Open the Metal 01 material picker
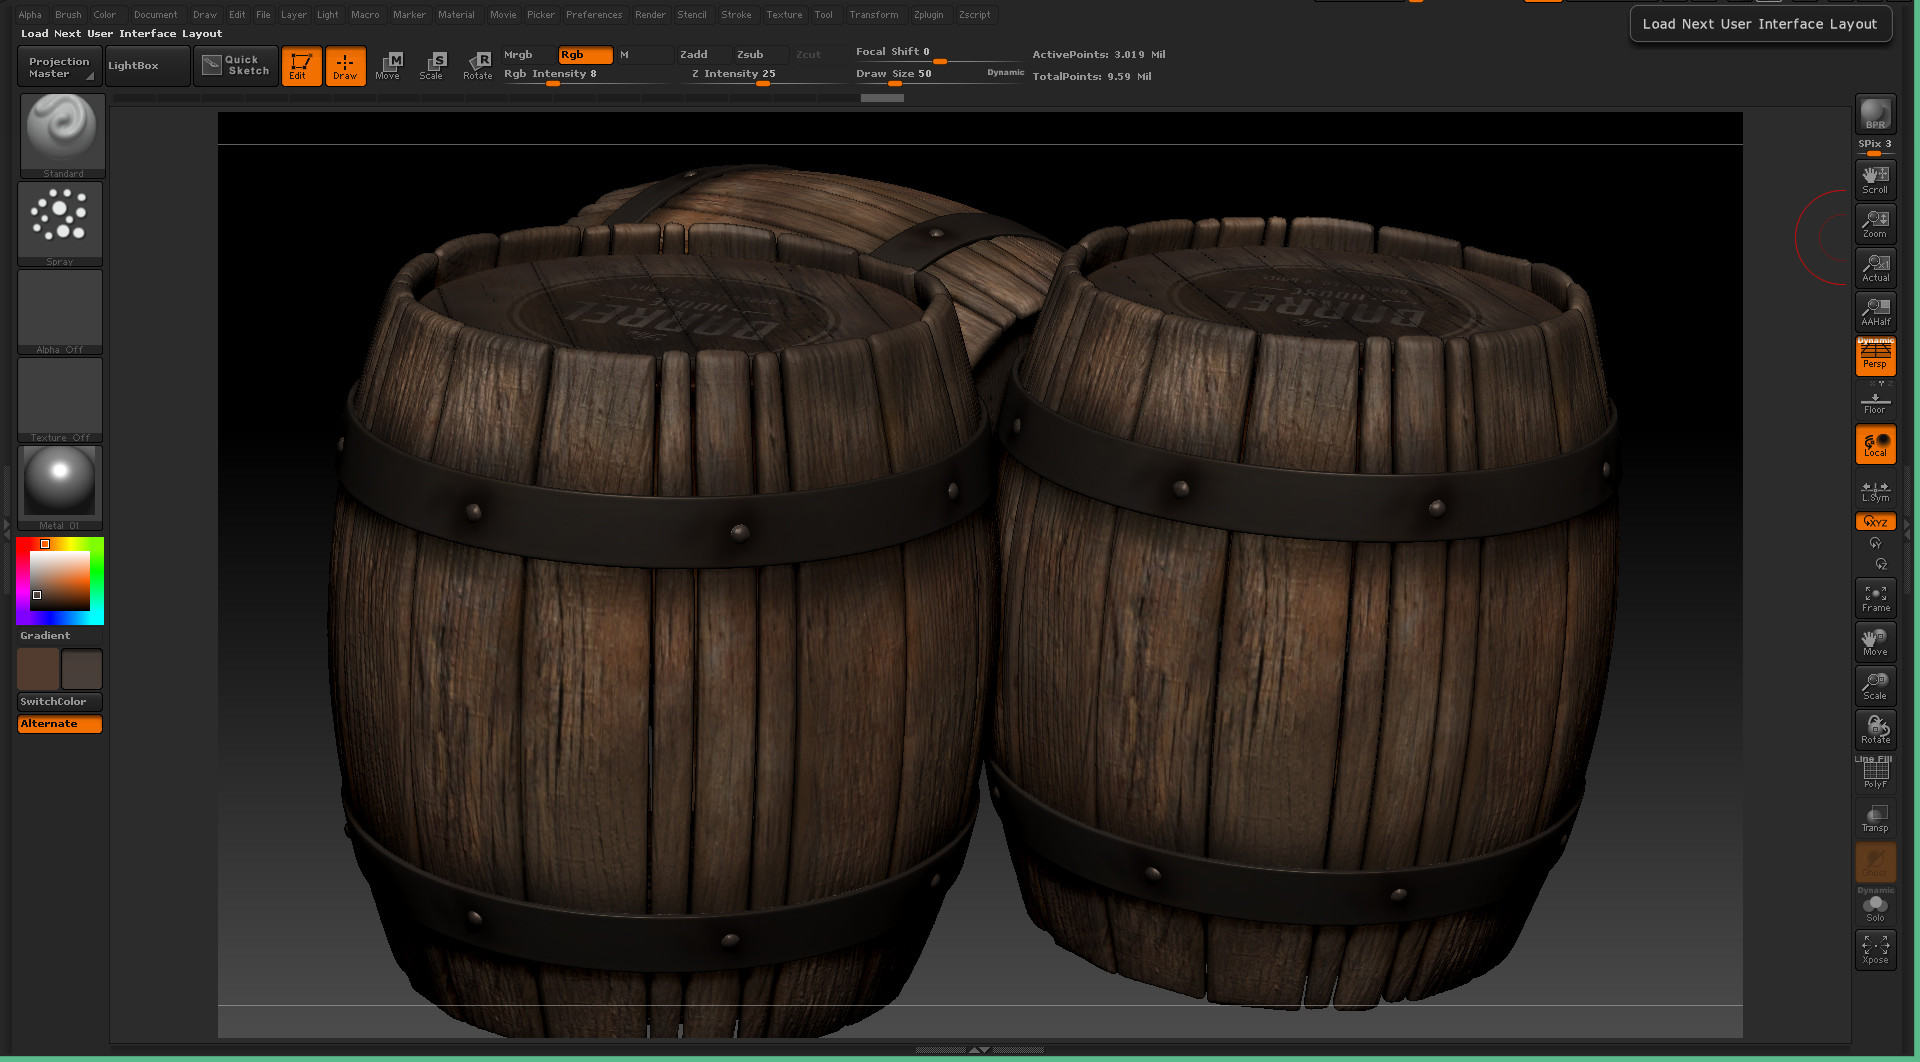The width and height of the screenshot is (1920, 1062). click(x=59, y=485)
